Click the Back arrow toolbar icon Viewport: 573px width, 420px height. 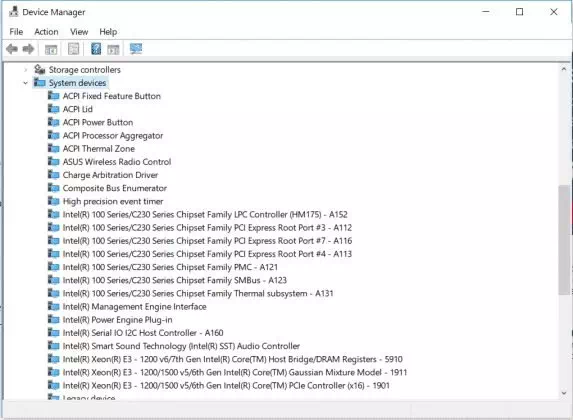(x=12, y=49)
